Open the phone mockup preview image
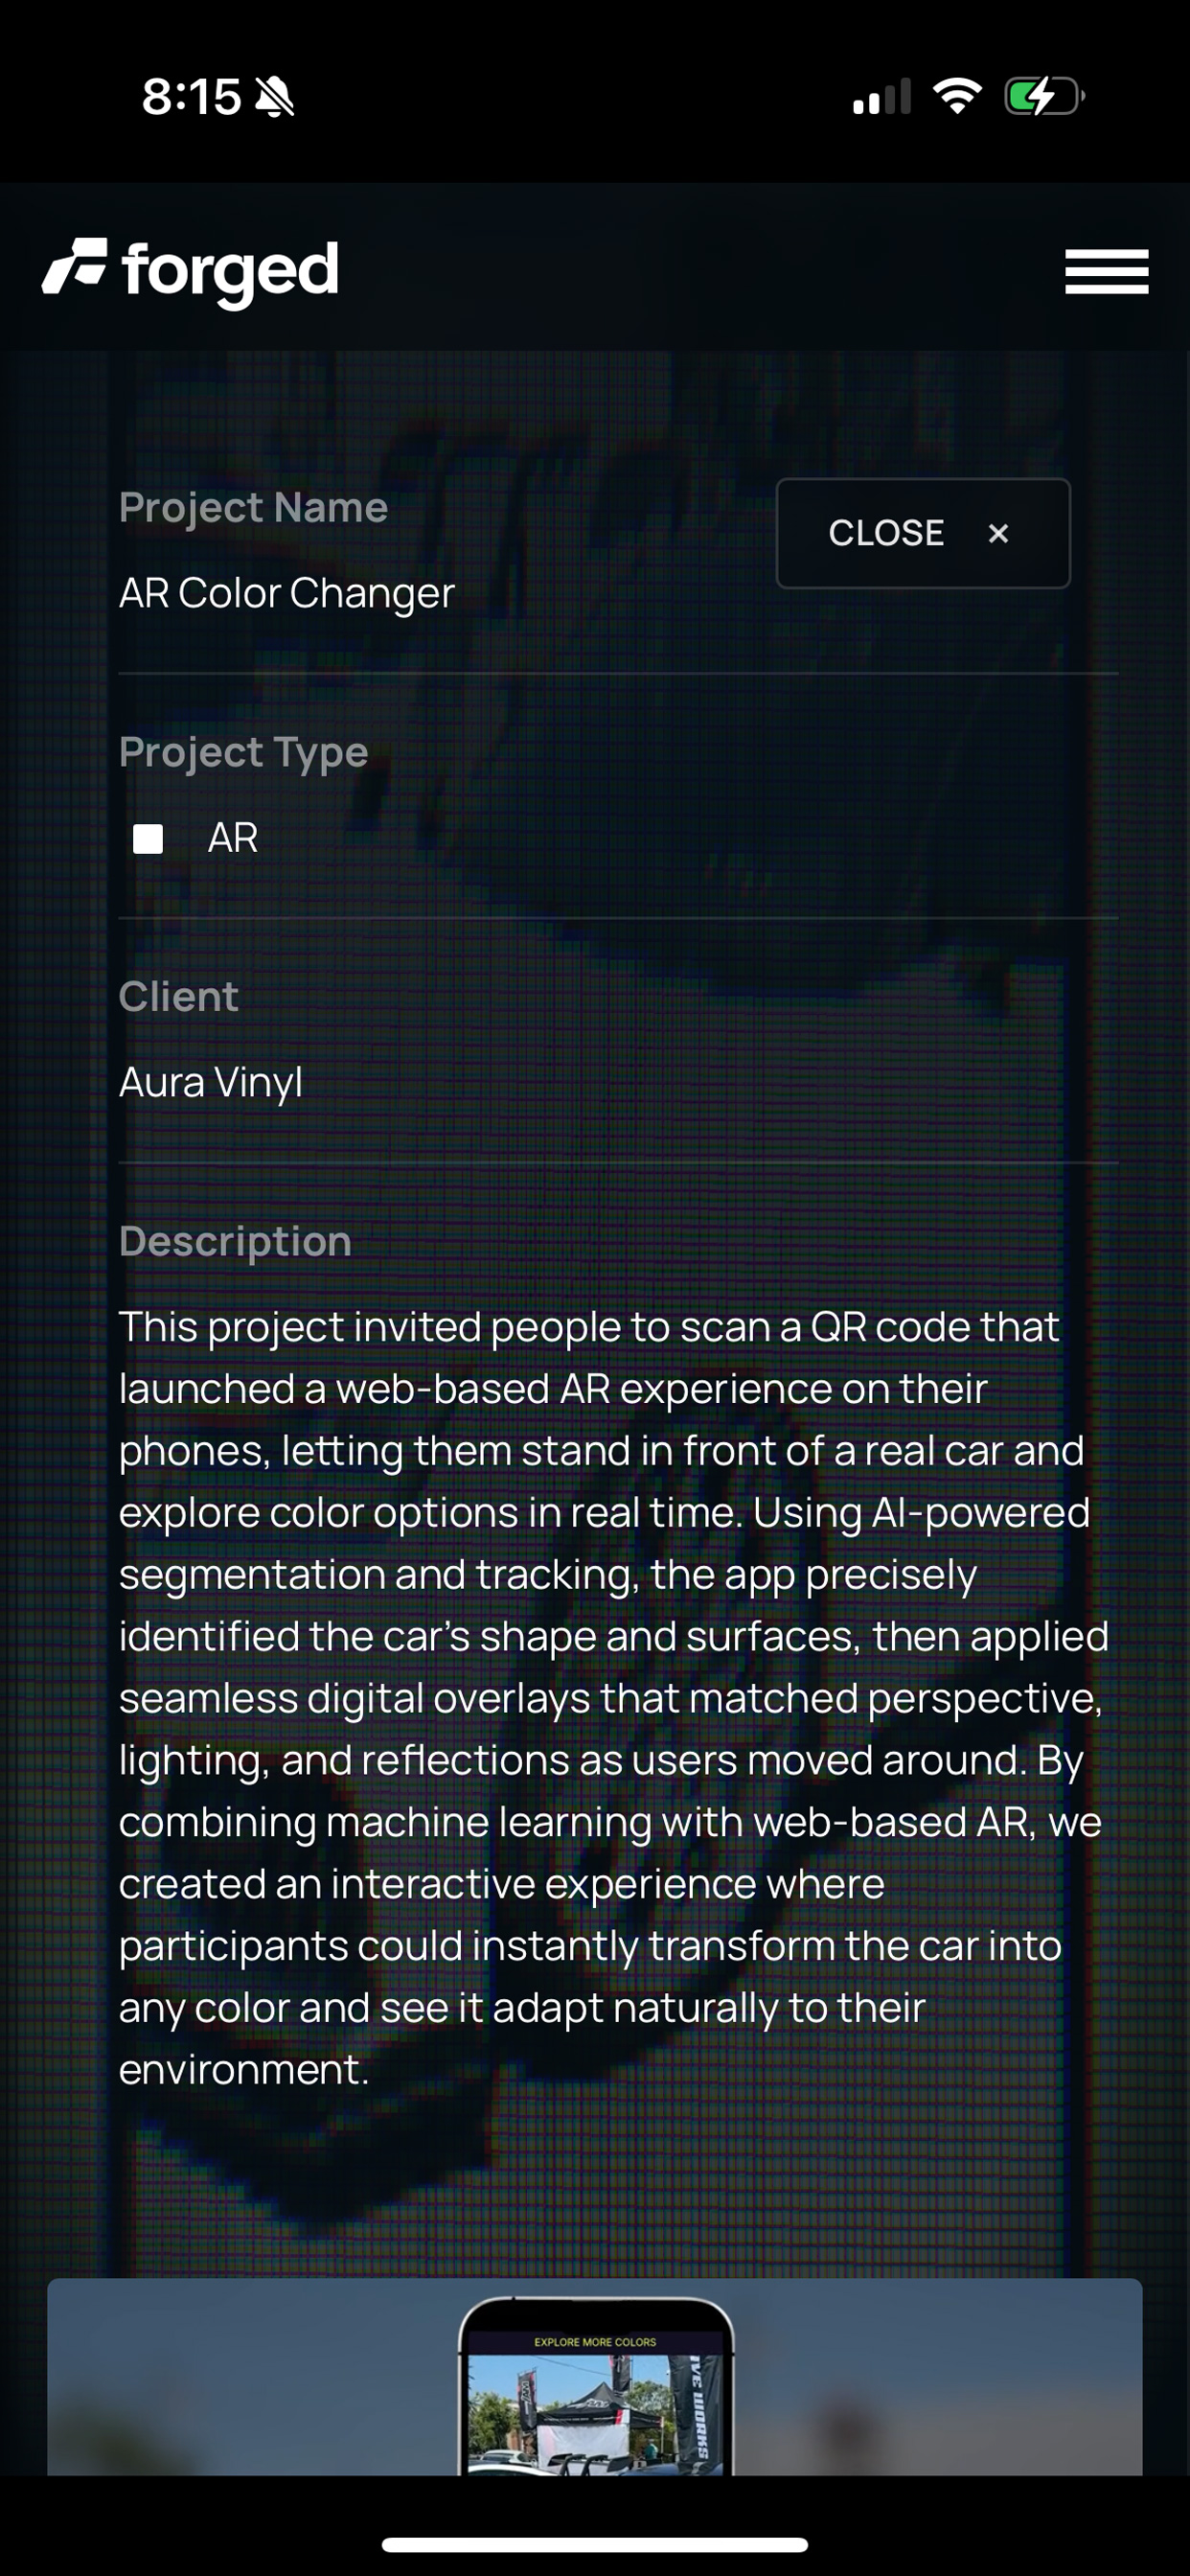 click(x=595, y=2386)
